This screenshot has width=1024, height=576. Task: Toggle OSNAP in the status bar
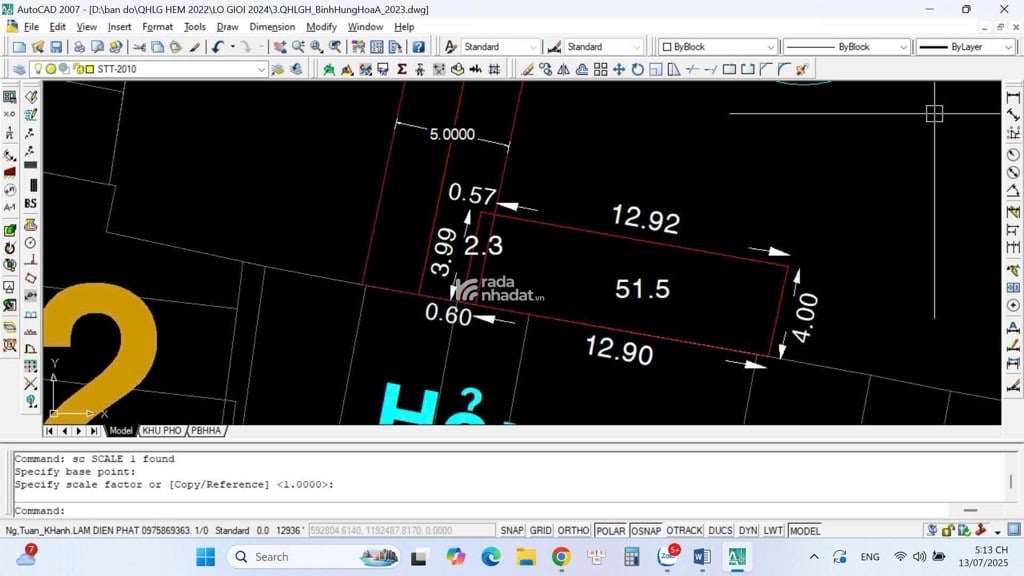pos(646,531)
